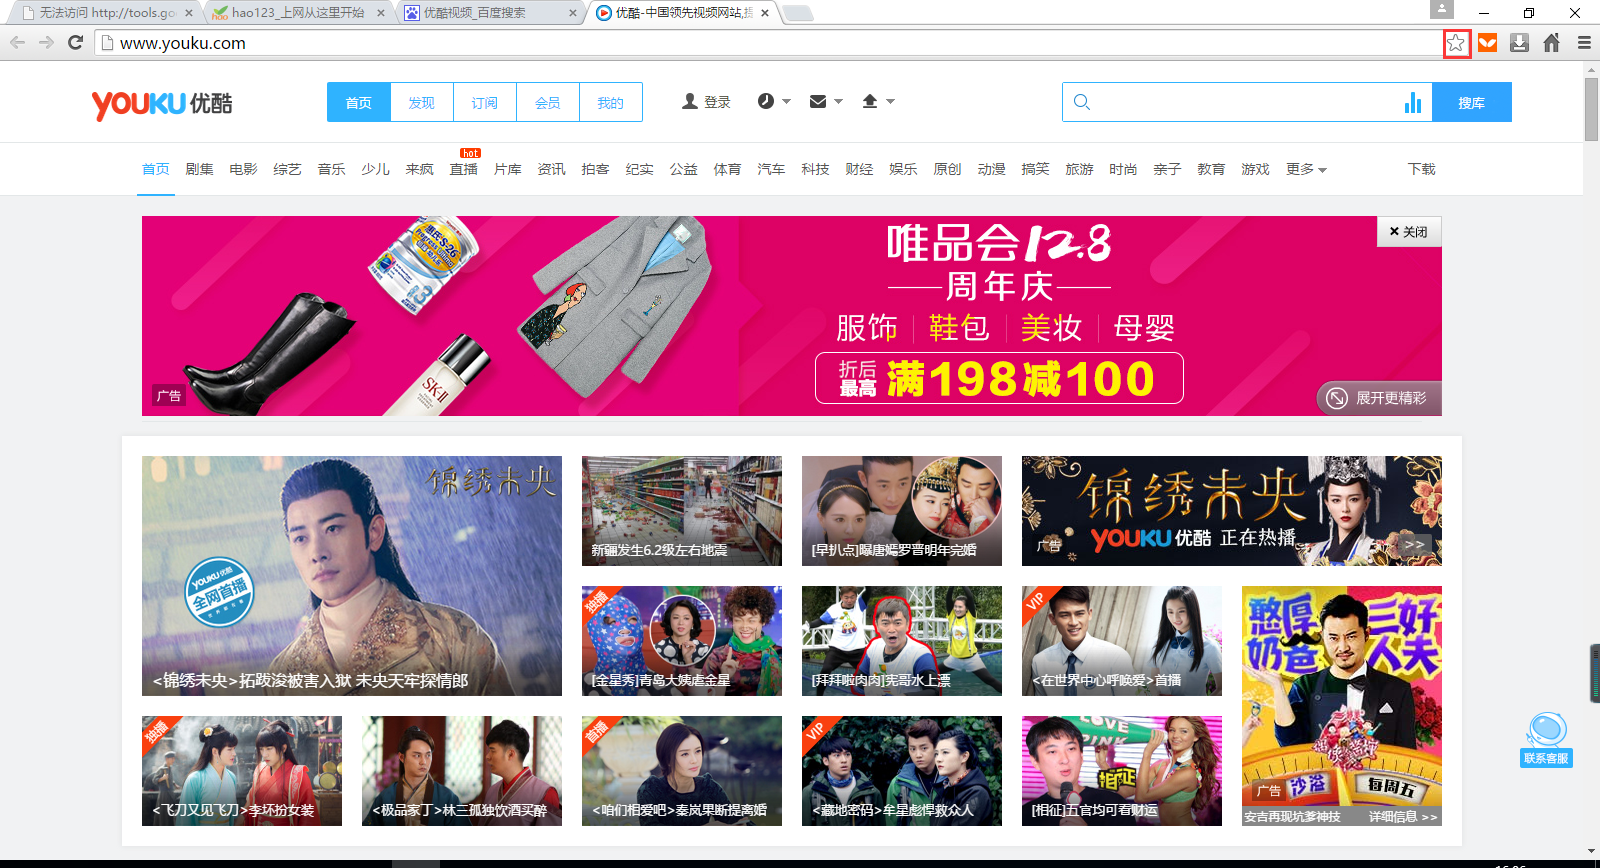The height and width of the screenshot is (868, 1600).
Task: Open the 游戏 category link
Action: (1256, 169)
